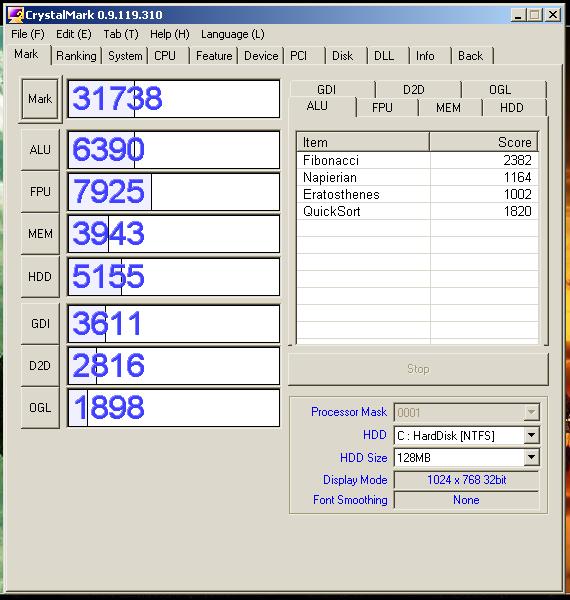Click the Display Mode value 1024 x 768 32bit

coord(466,480)
